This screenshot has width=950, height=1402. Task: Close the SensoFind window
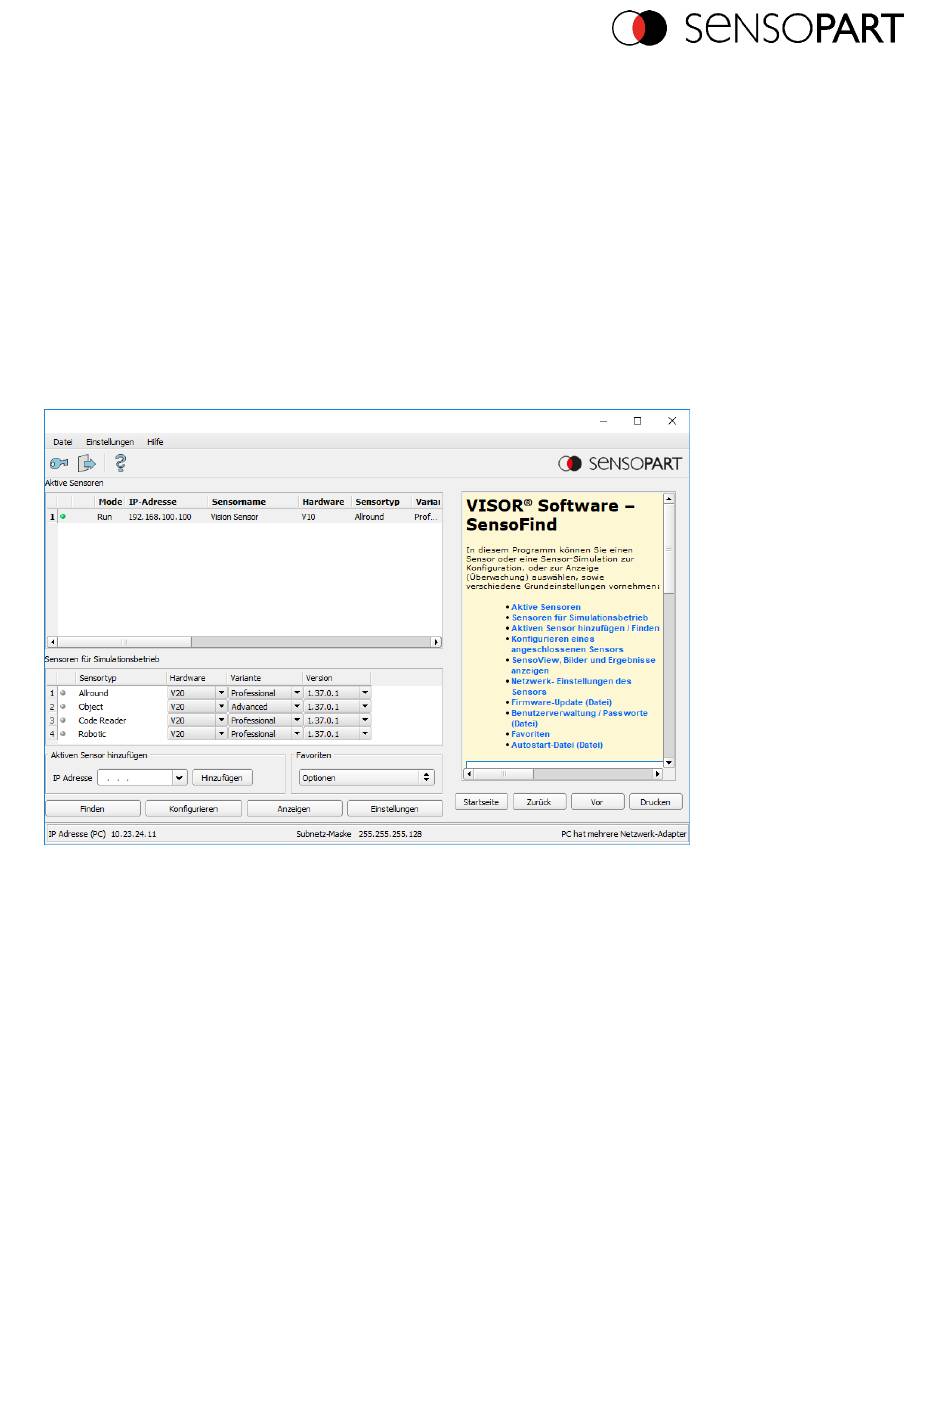(672, 421)
